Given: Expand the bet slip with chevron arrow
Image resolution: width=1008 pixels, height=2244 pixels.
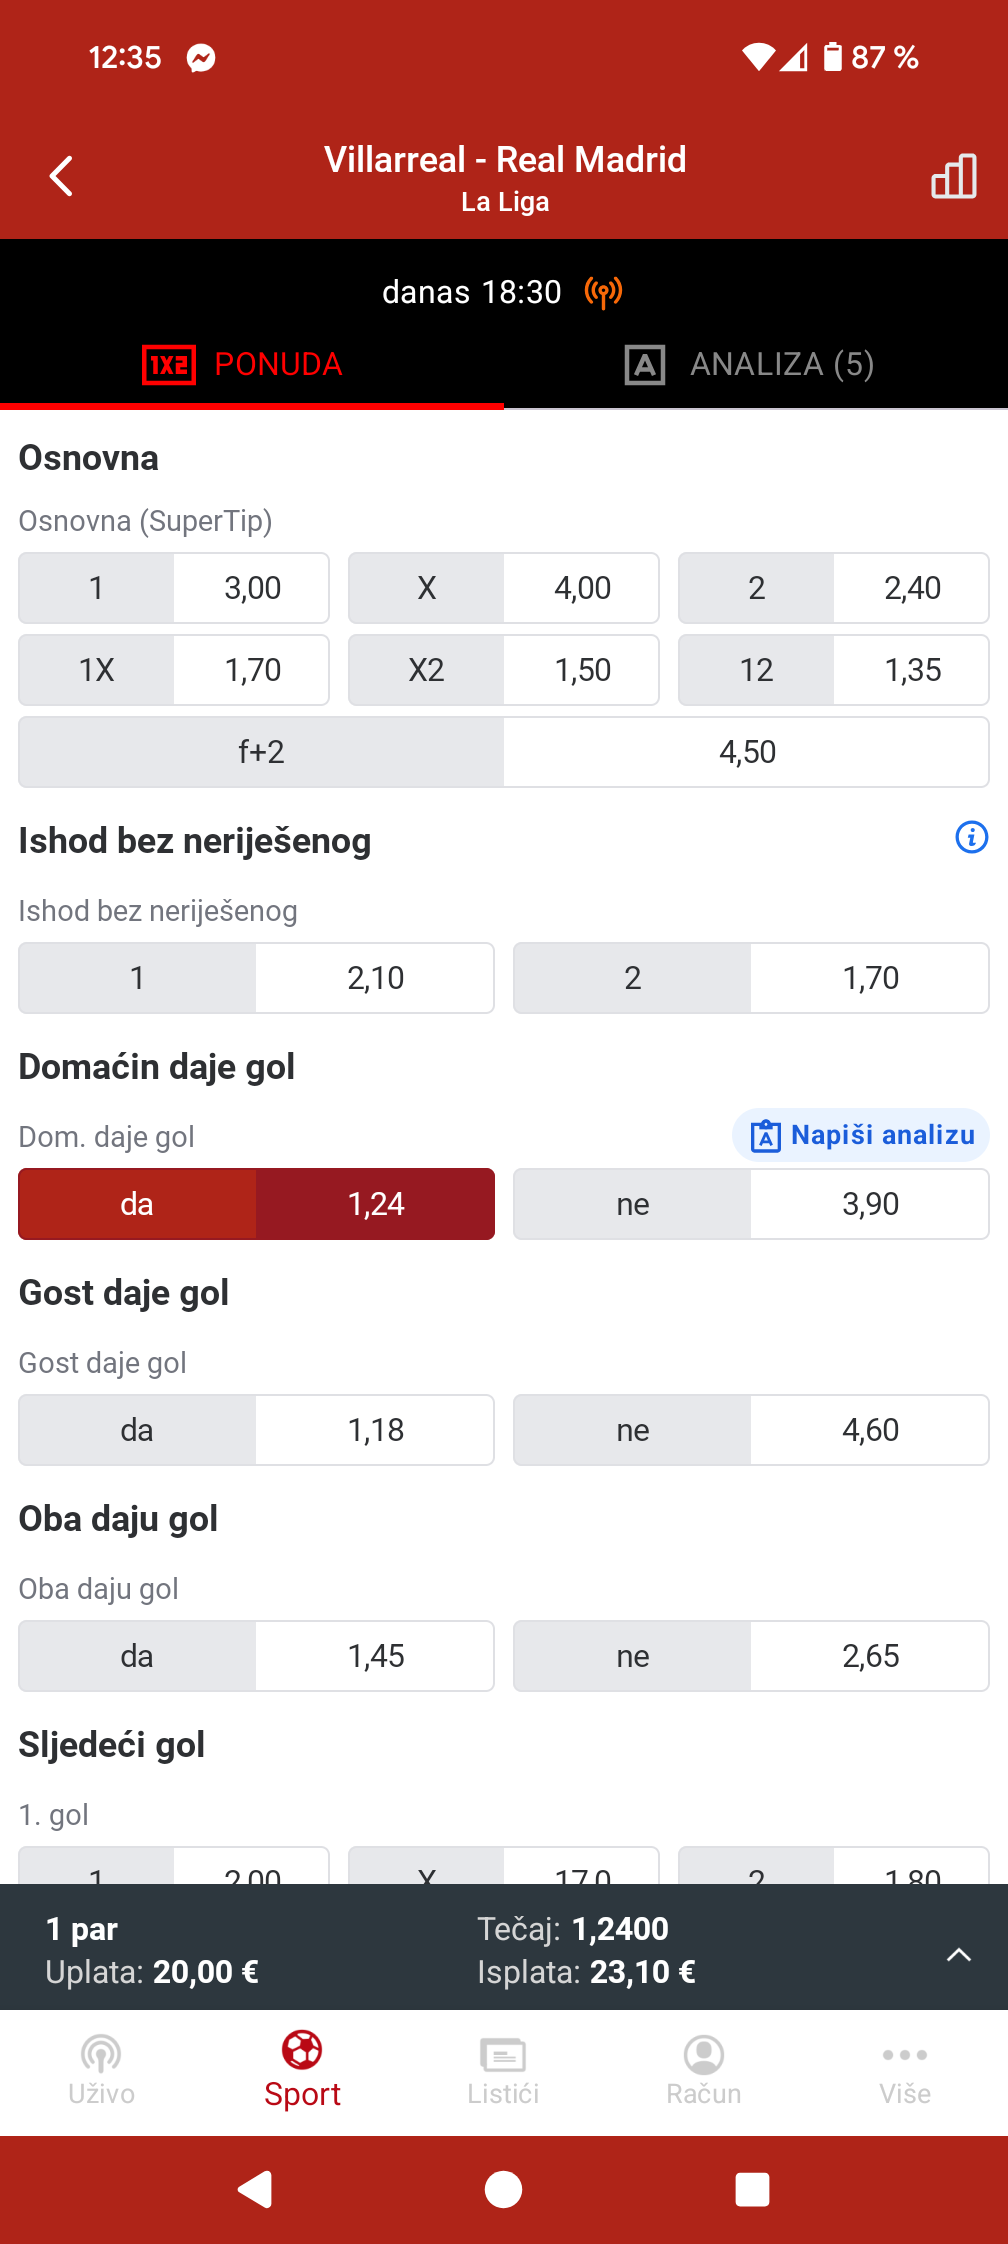Looking at the screenshot, I should (958, 1954).
